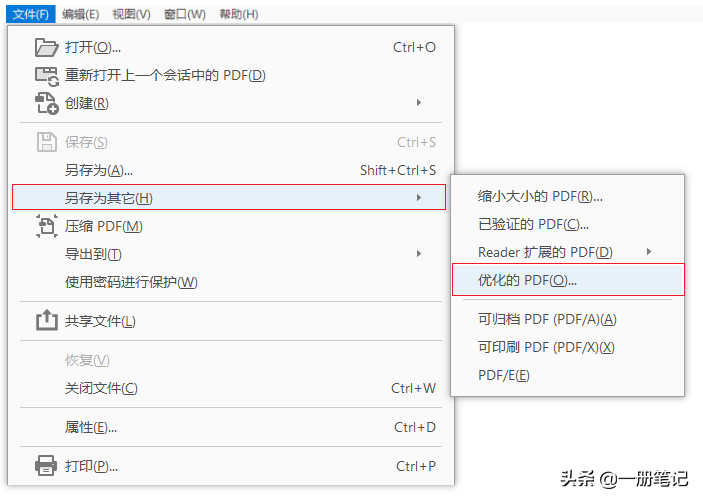Click the compress PDF icon
The width and height of the screenshot is (703, 502).
[x=47, y=226]
